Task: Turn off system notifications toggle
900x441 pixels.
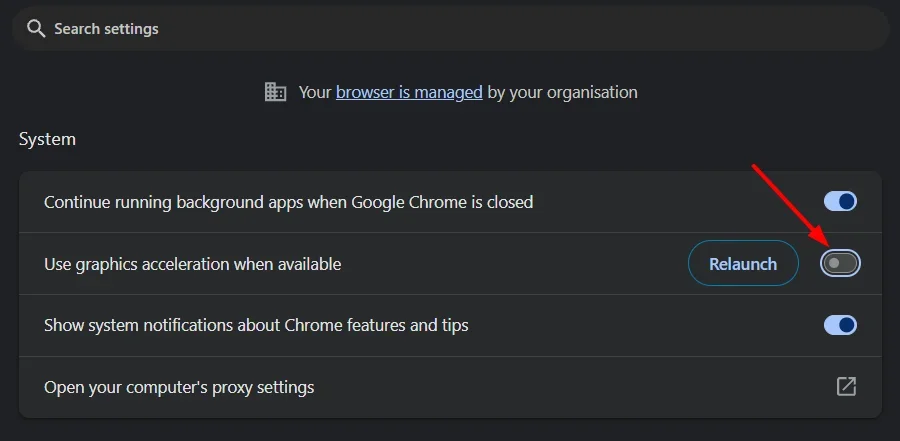Action: [840, 325]
